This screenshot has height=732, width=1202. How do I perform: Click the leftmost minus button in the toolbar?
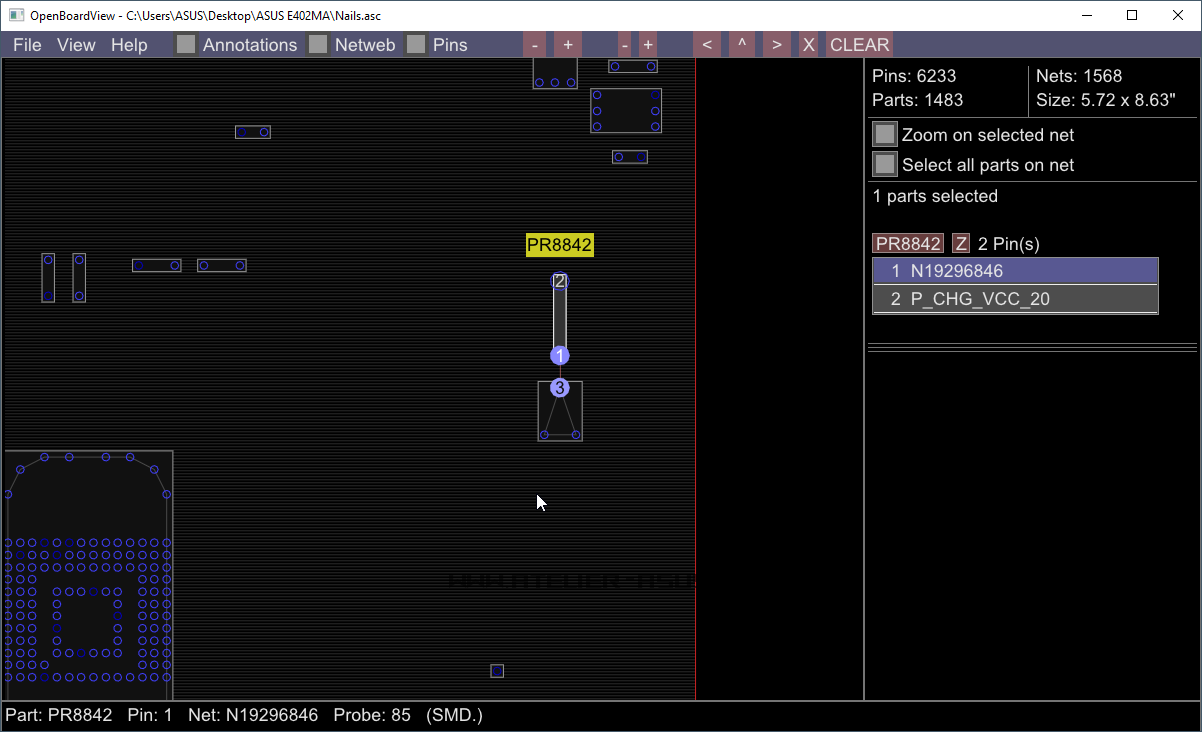point(536,45)
